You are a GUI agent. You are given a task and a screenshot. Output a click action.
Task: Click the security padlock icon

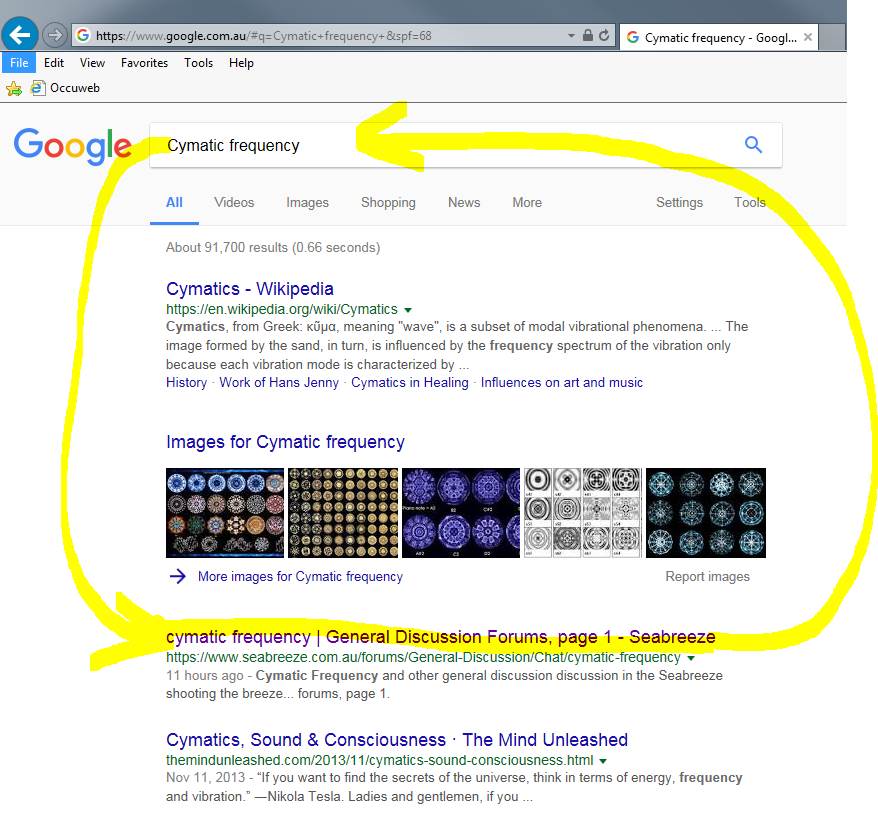[588, 35]
